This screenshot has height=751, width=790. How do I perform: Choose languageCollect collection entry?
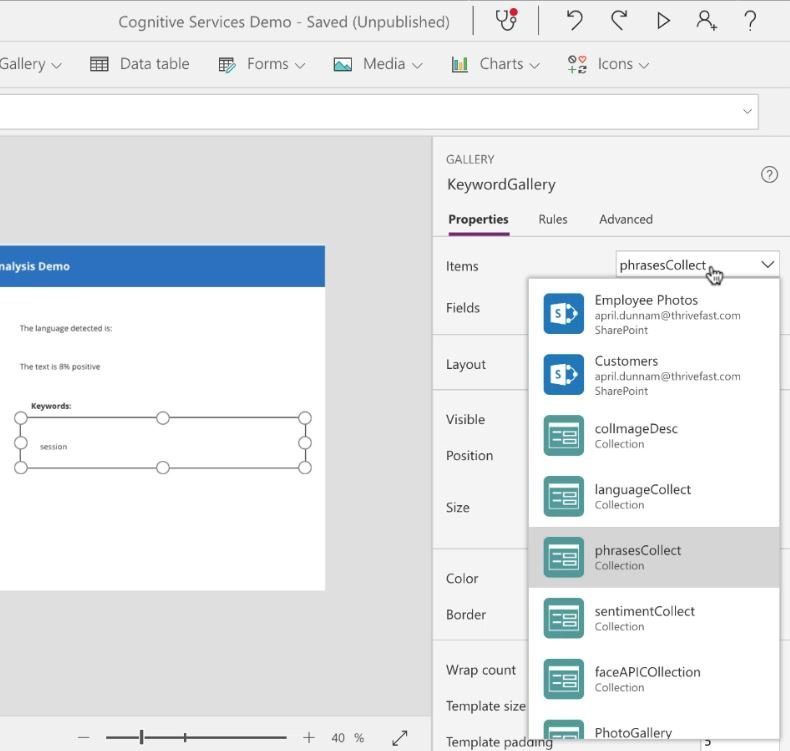(x=654, y=497)
